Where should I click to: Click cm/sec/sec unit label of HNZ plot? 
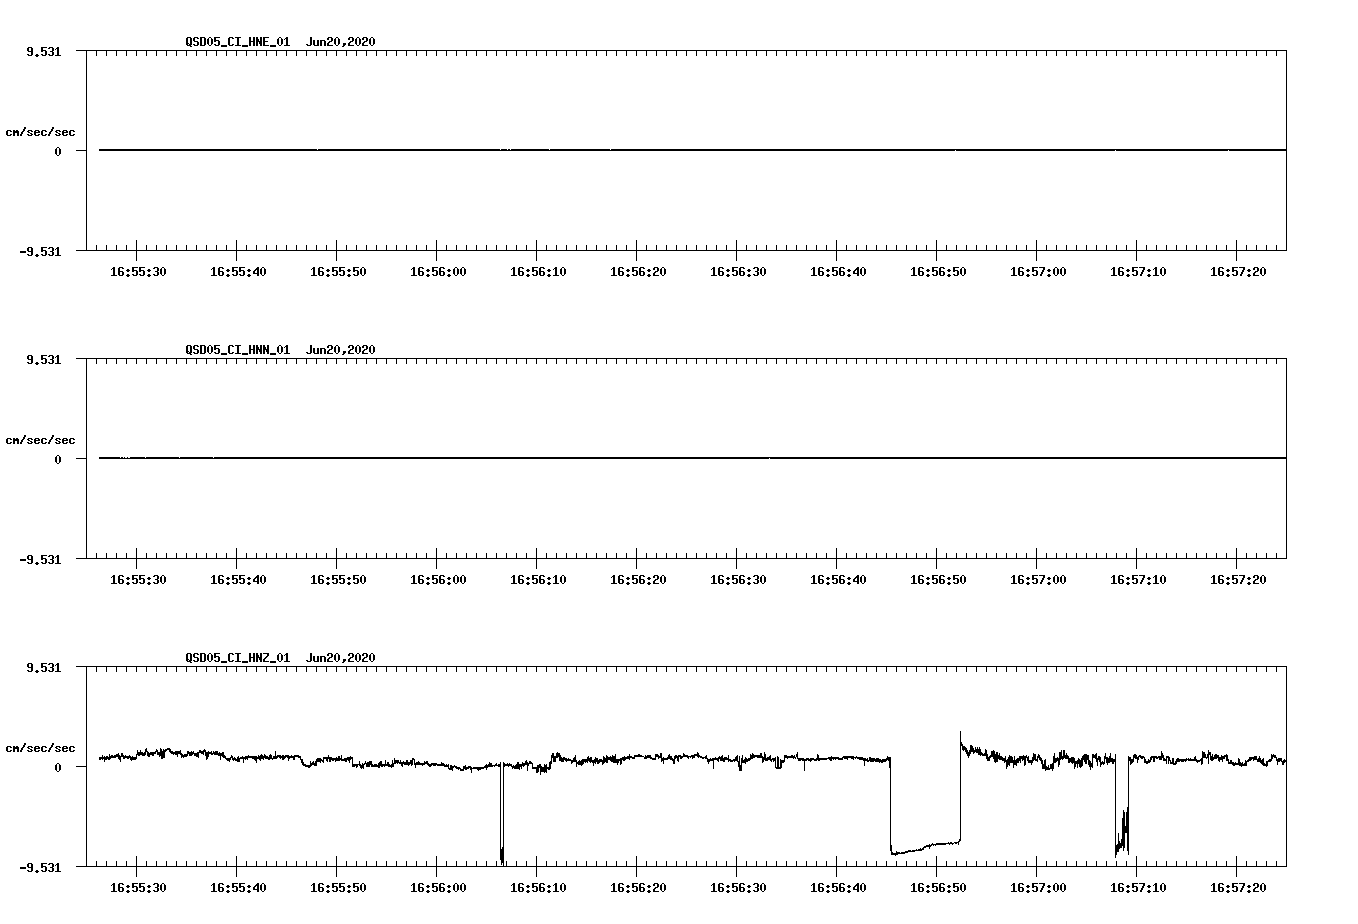click(41, 748)
